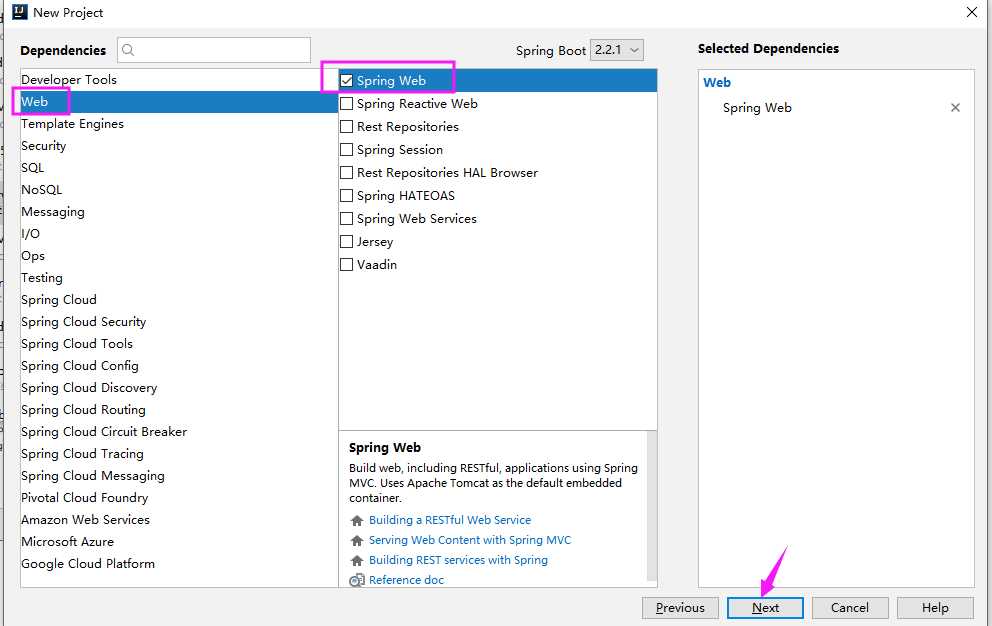Select the Spring Web Services checkbox
Screen dimensions: 992x626
(347, 218)
